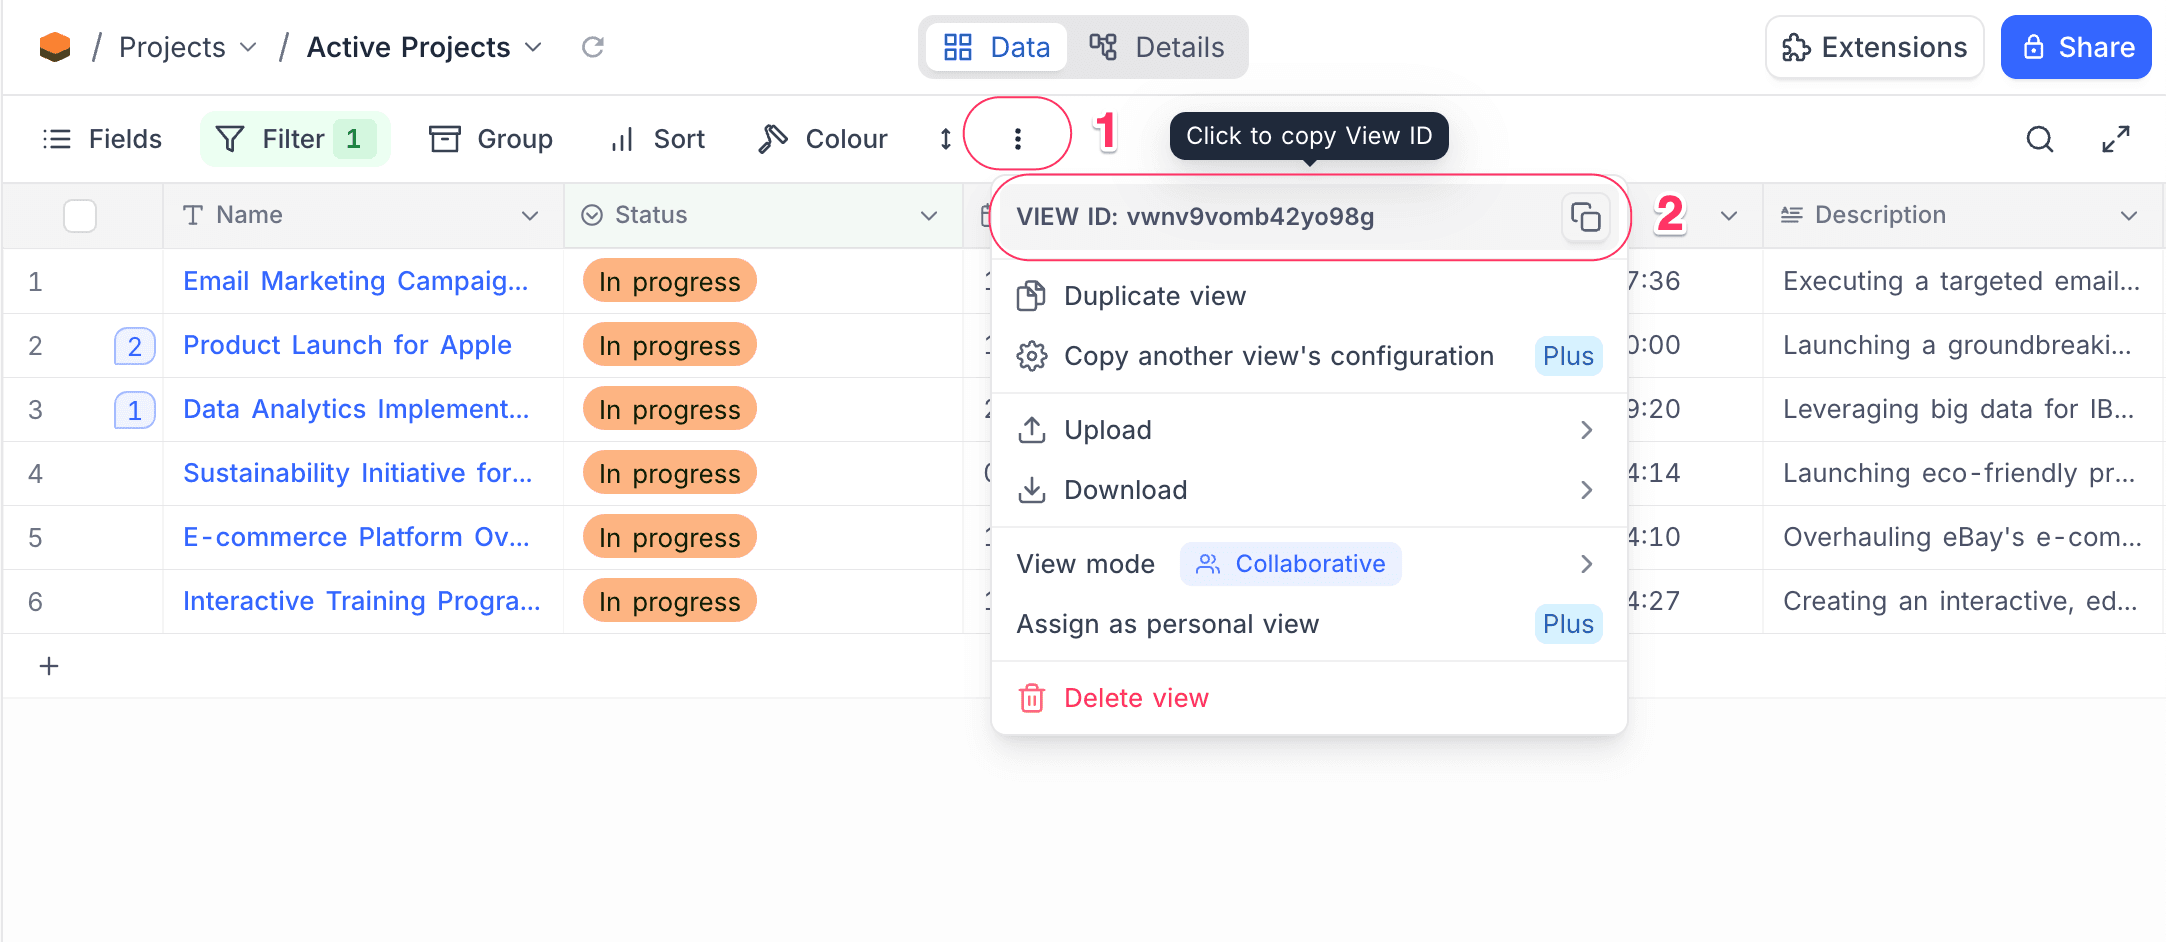Open the search icon in toolbar
This screenshot has width=2166, height=942.
(x=2039, y=139)
